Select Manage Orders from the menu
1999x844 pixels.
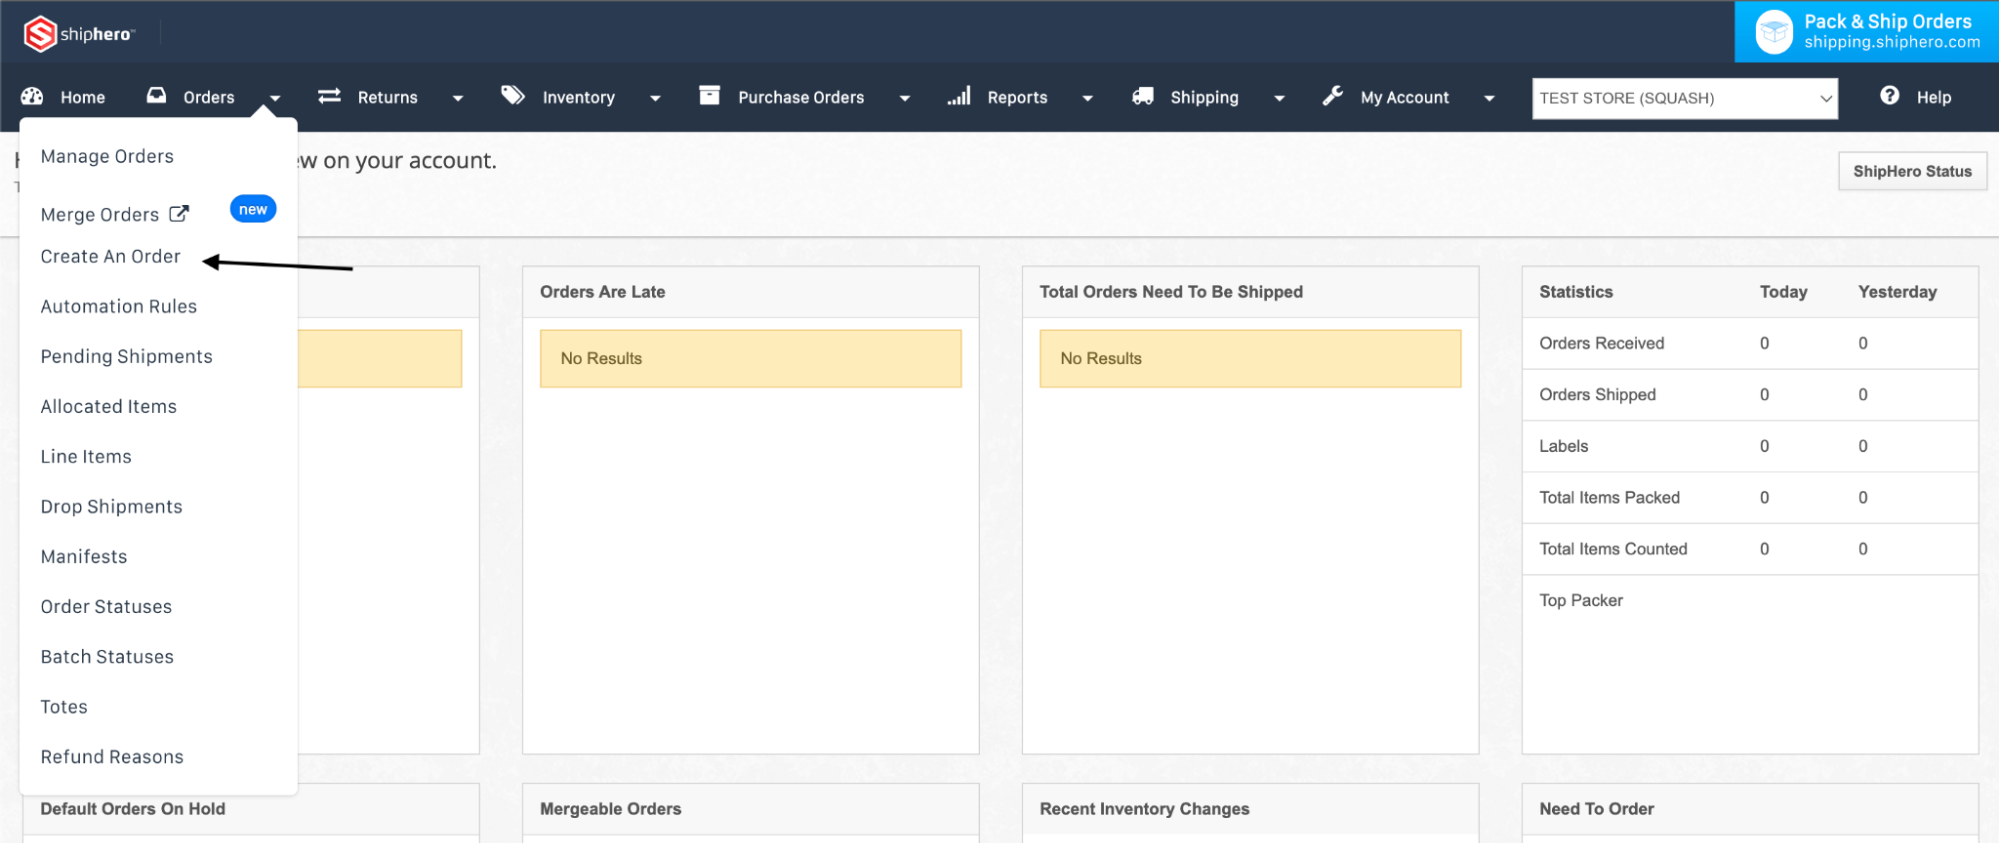click(x=107, y=156)
